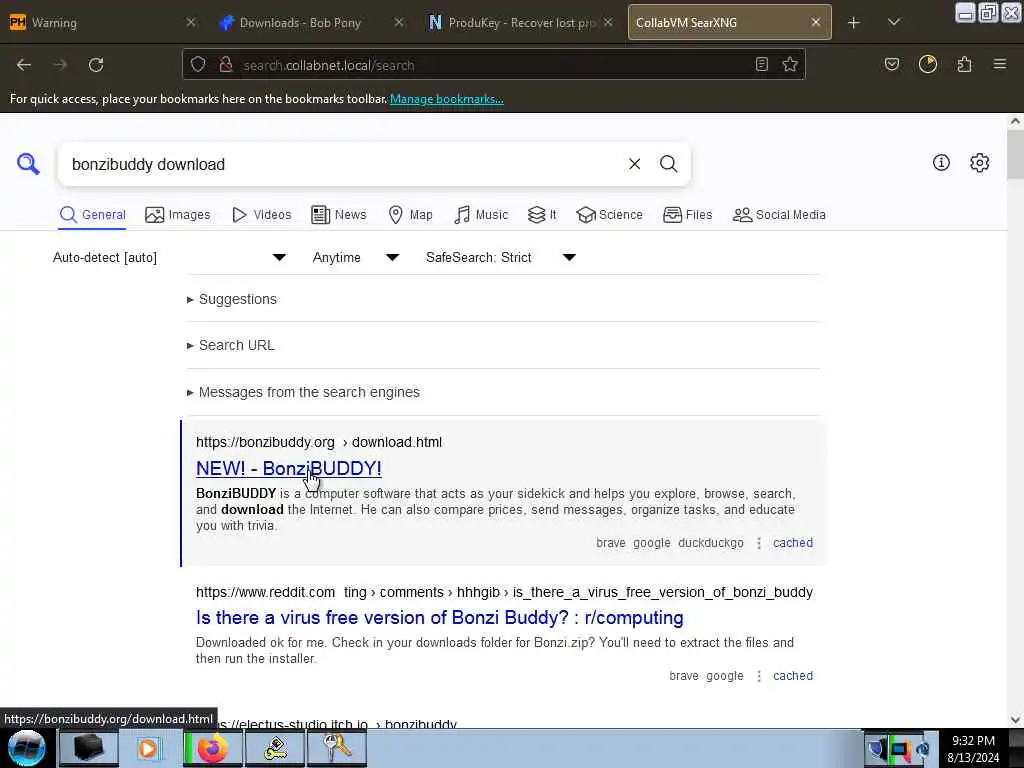Open the SafeSearch: Strict dropdown

click(x=501, y=257)
